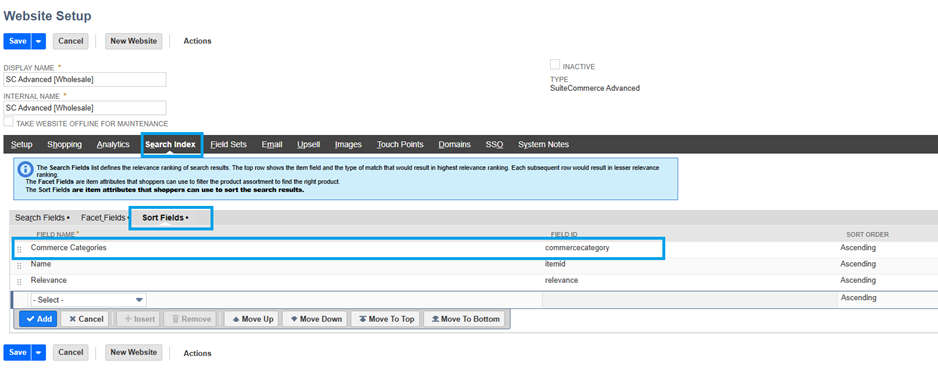The width and height of the screenshot is (938, 370).
Task: Click the Insert button
Action: coord(138,319)
